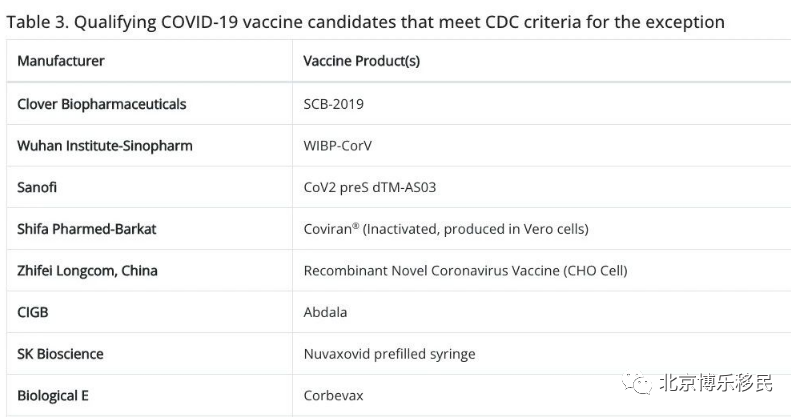Click the Table 3 caption title
Image resolution: width=798 pixels, height=417 pixels.
[365, 22]
